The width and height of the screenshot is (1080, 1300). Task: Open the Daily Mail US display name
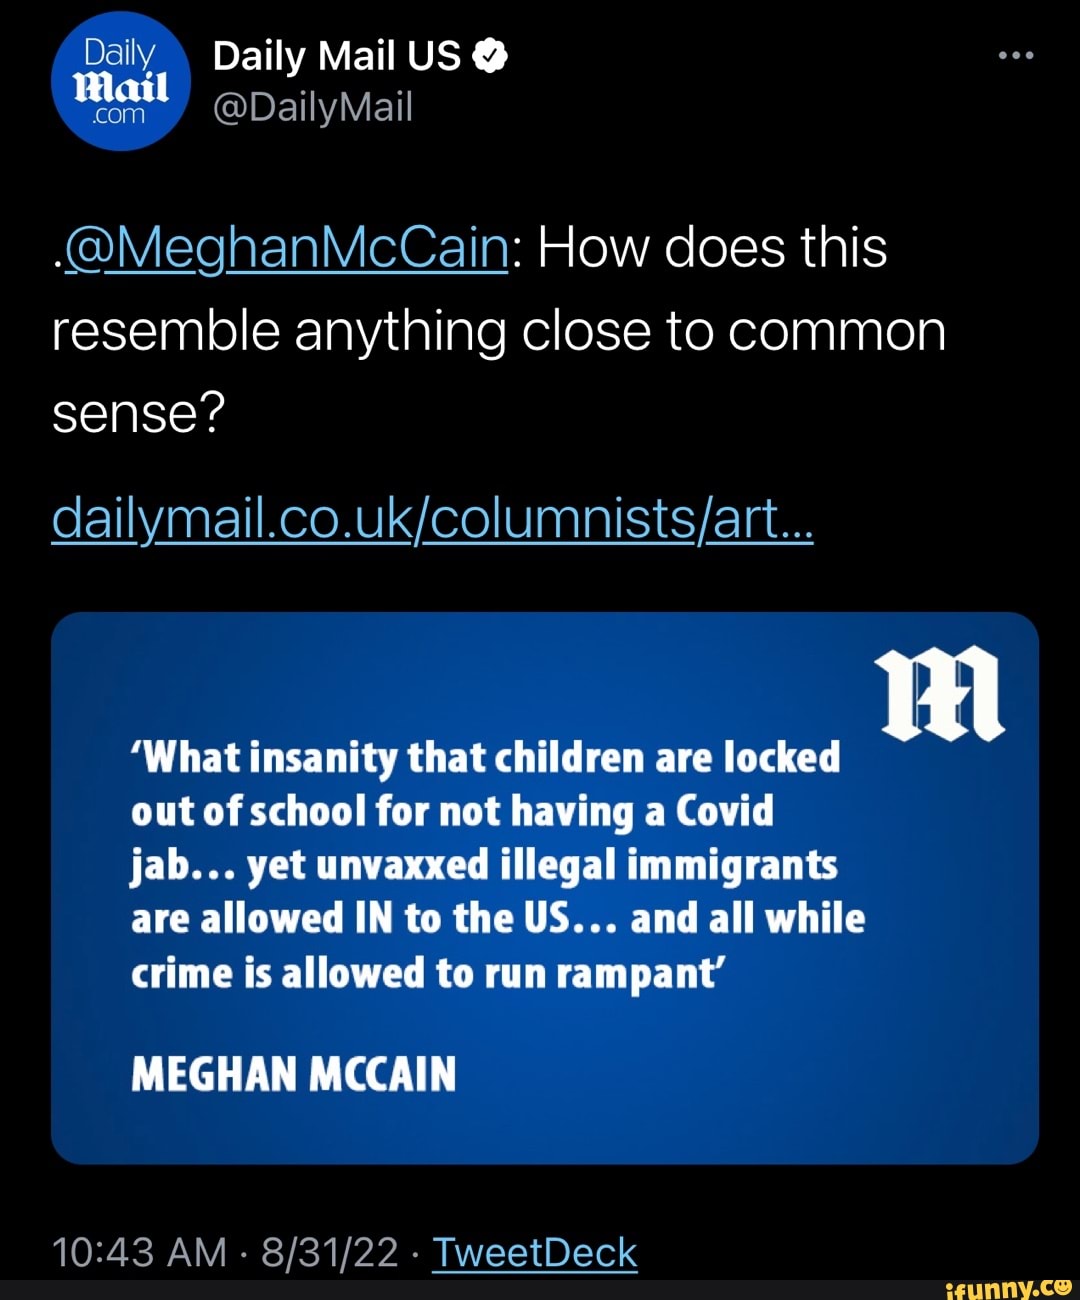coord(336,57)
